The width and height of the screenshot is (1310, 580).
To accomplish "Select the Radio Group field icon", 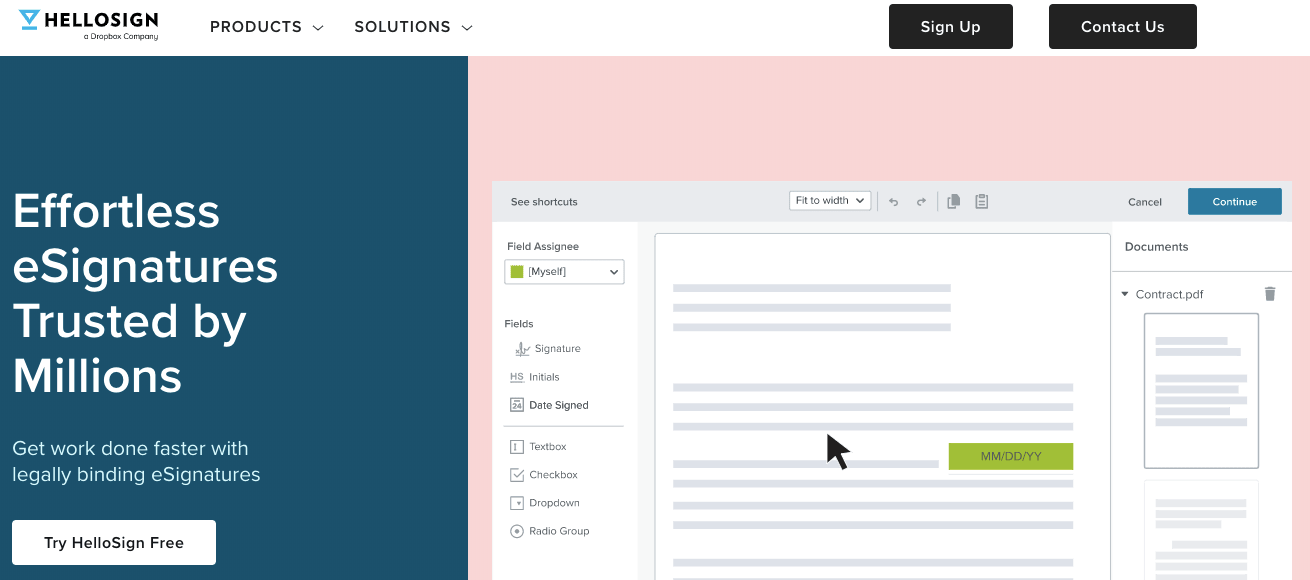I will [x=517, y=531].
